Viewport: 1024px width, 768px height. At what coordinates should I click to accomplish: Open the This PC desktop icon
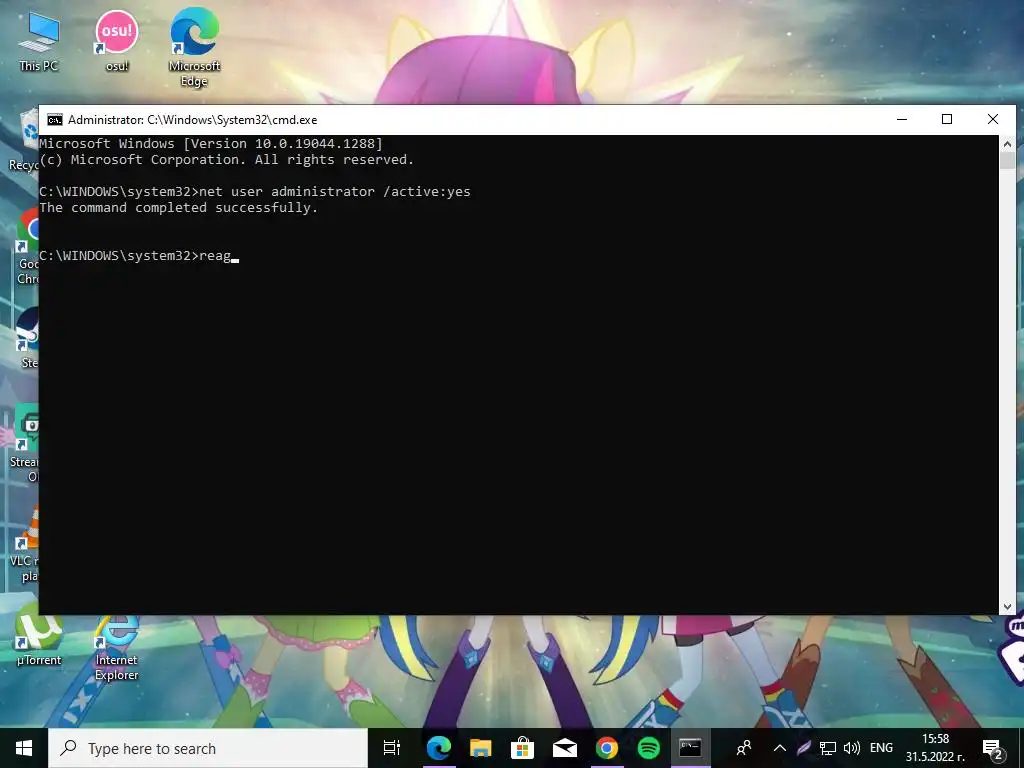click(39, 40)
